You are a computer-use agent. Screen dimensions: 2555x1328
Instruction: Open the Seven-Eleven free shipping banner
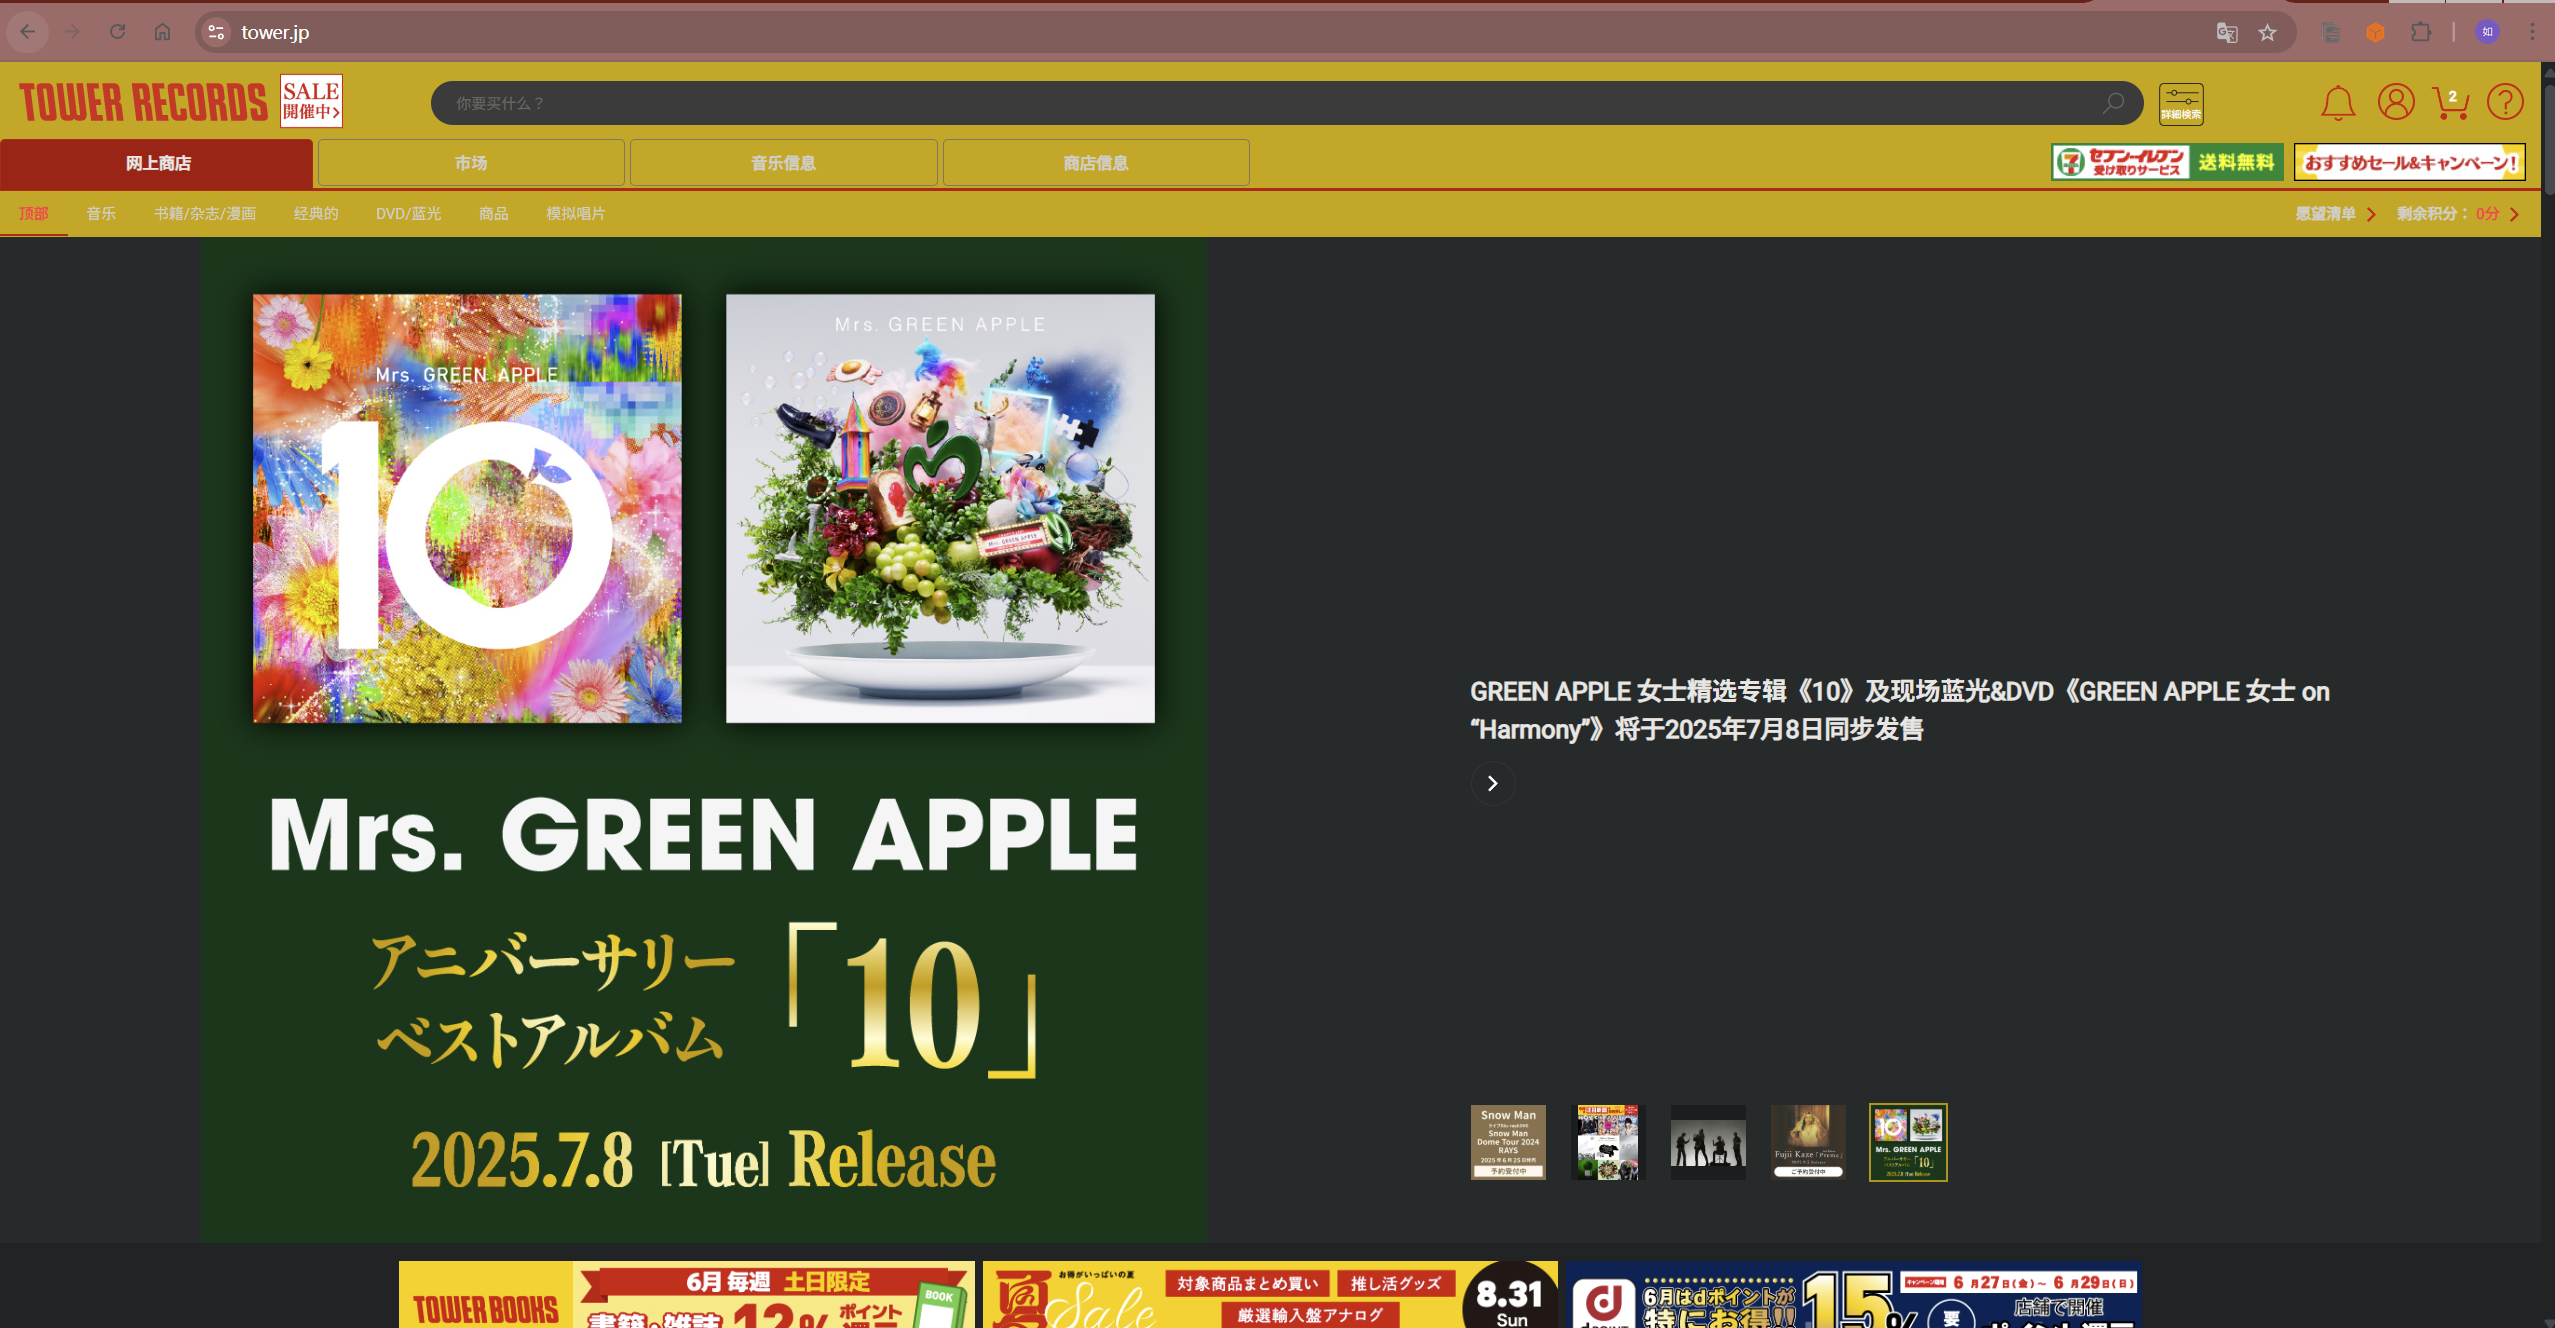[x=2167, y=162]
